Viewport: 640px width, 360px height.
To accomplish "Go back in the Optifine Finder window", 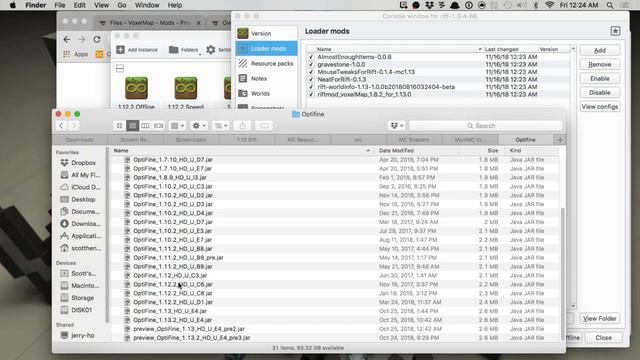I will coord(61,126).
